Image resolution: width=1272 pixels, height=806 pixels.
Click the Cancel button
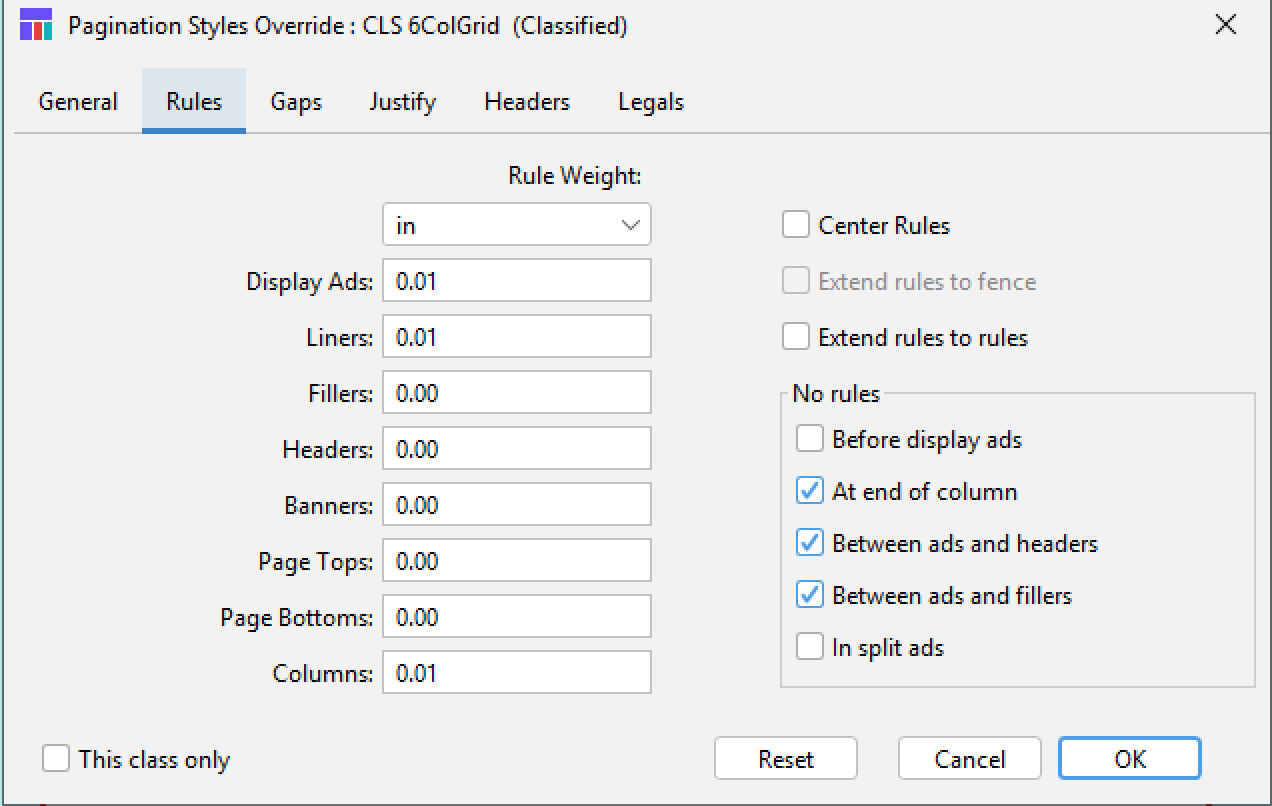click(969, 759)
